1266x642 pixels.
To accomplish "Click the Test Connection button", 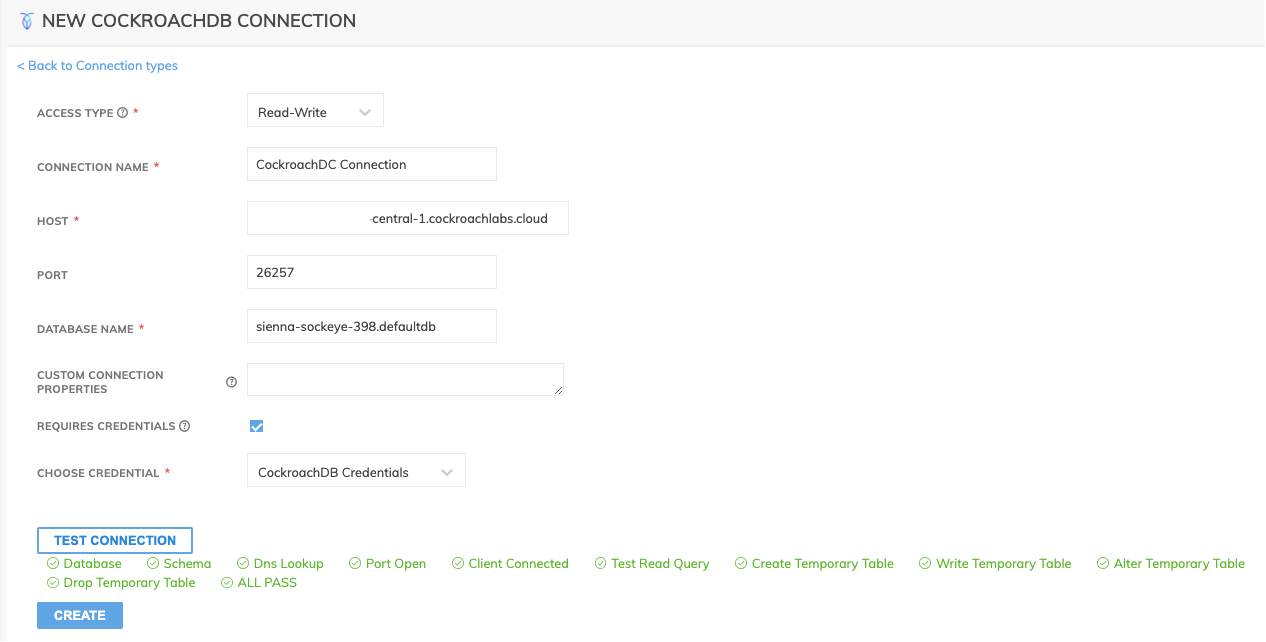I will (115, 540).
